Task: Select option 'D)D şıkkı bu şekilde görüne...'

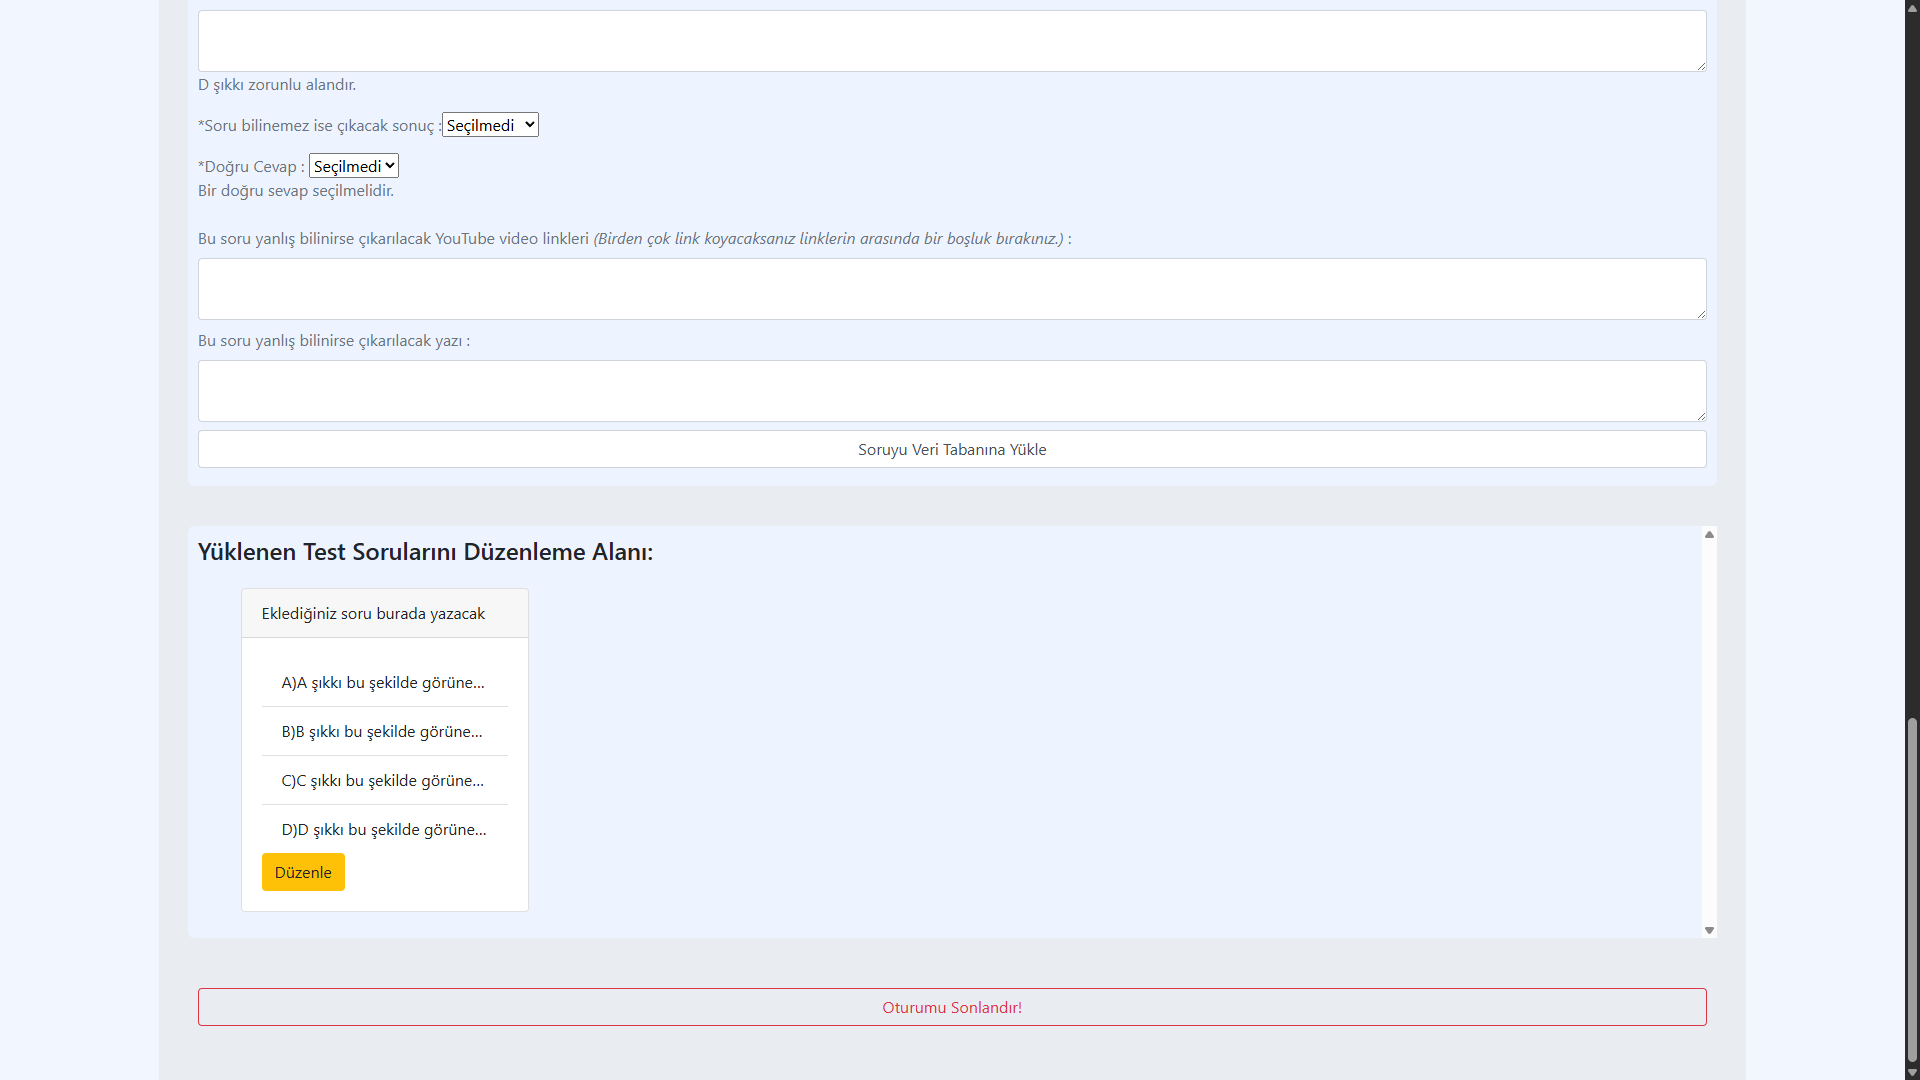Action: click(x=384, y=829)
